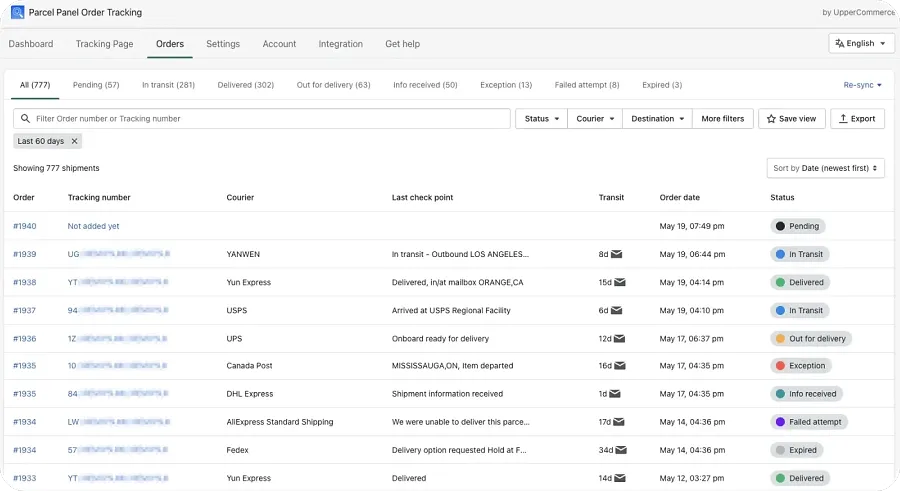Show Out for delivery (63) shipments
This screenshot has width=900, height=491.
[333, 85]
